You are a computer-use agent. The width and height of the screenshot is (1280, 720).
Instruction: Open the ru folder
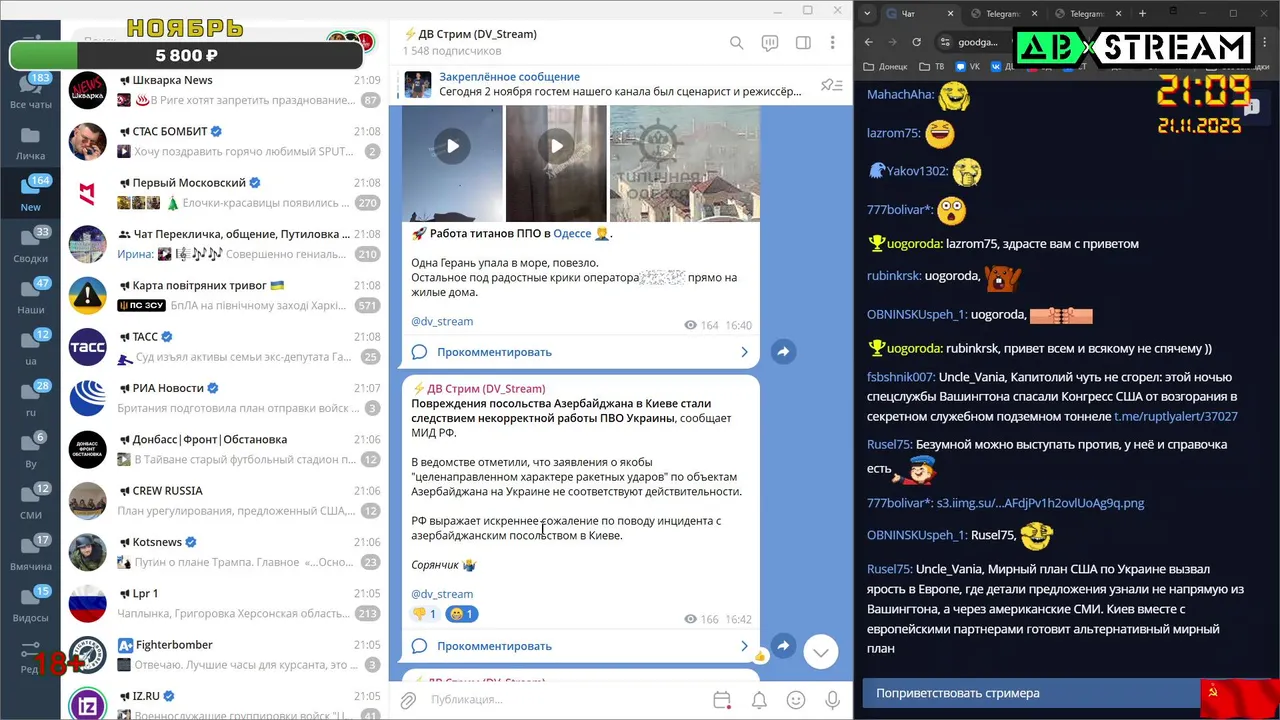(x=31, y=399)
